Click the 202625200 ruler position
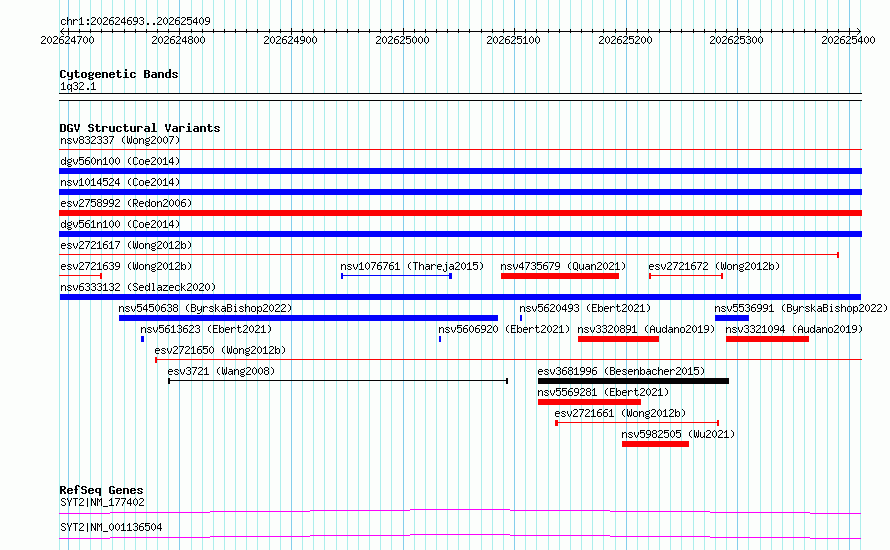890x550 pixels. pos(625,40)
